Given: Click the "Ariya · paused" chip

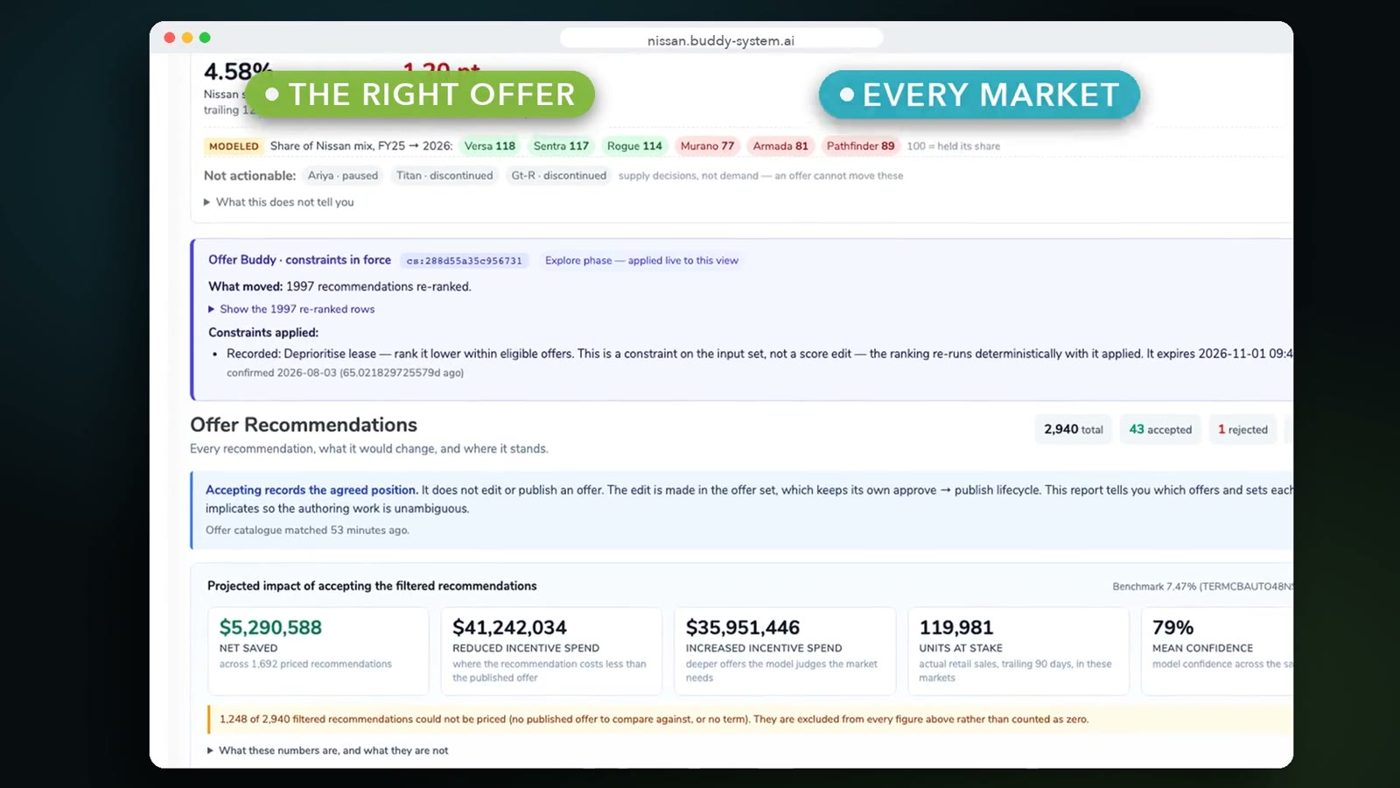Looking at the screenshot, I should click(x=344, y=175).
